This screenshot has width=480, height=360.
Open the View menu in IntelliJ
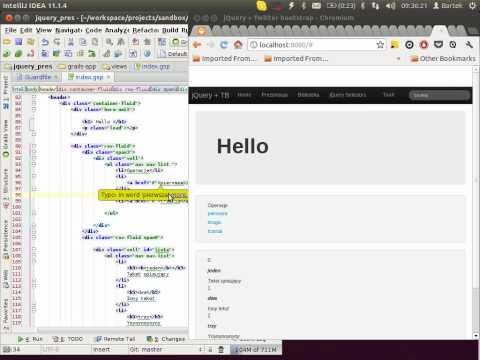click(44, 30)
